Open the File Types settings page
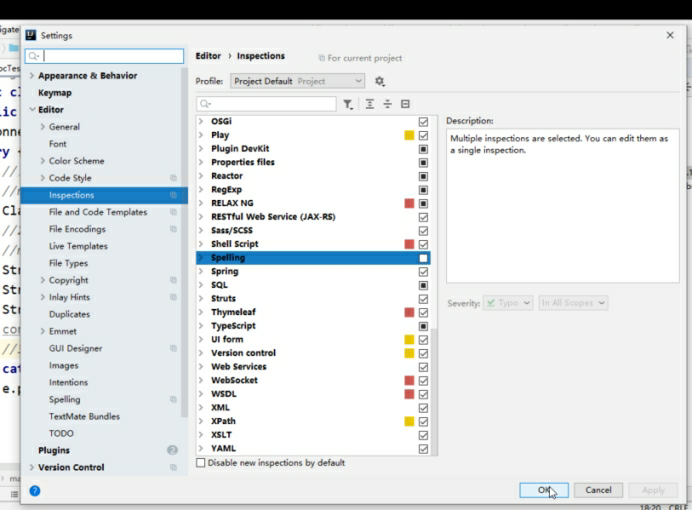Viewport: 693px width, 510px height. [x=69, y=263]
